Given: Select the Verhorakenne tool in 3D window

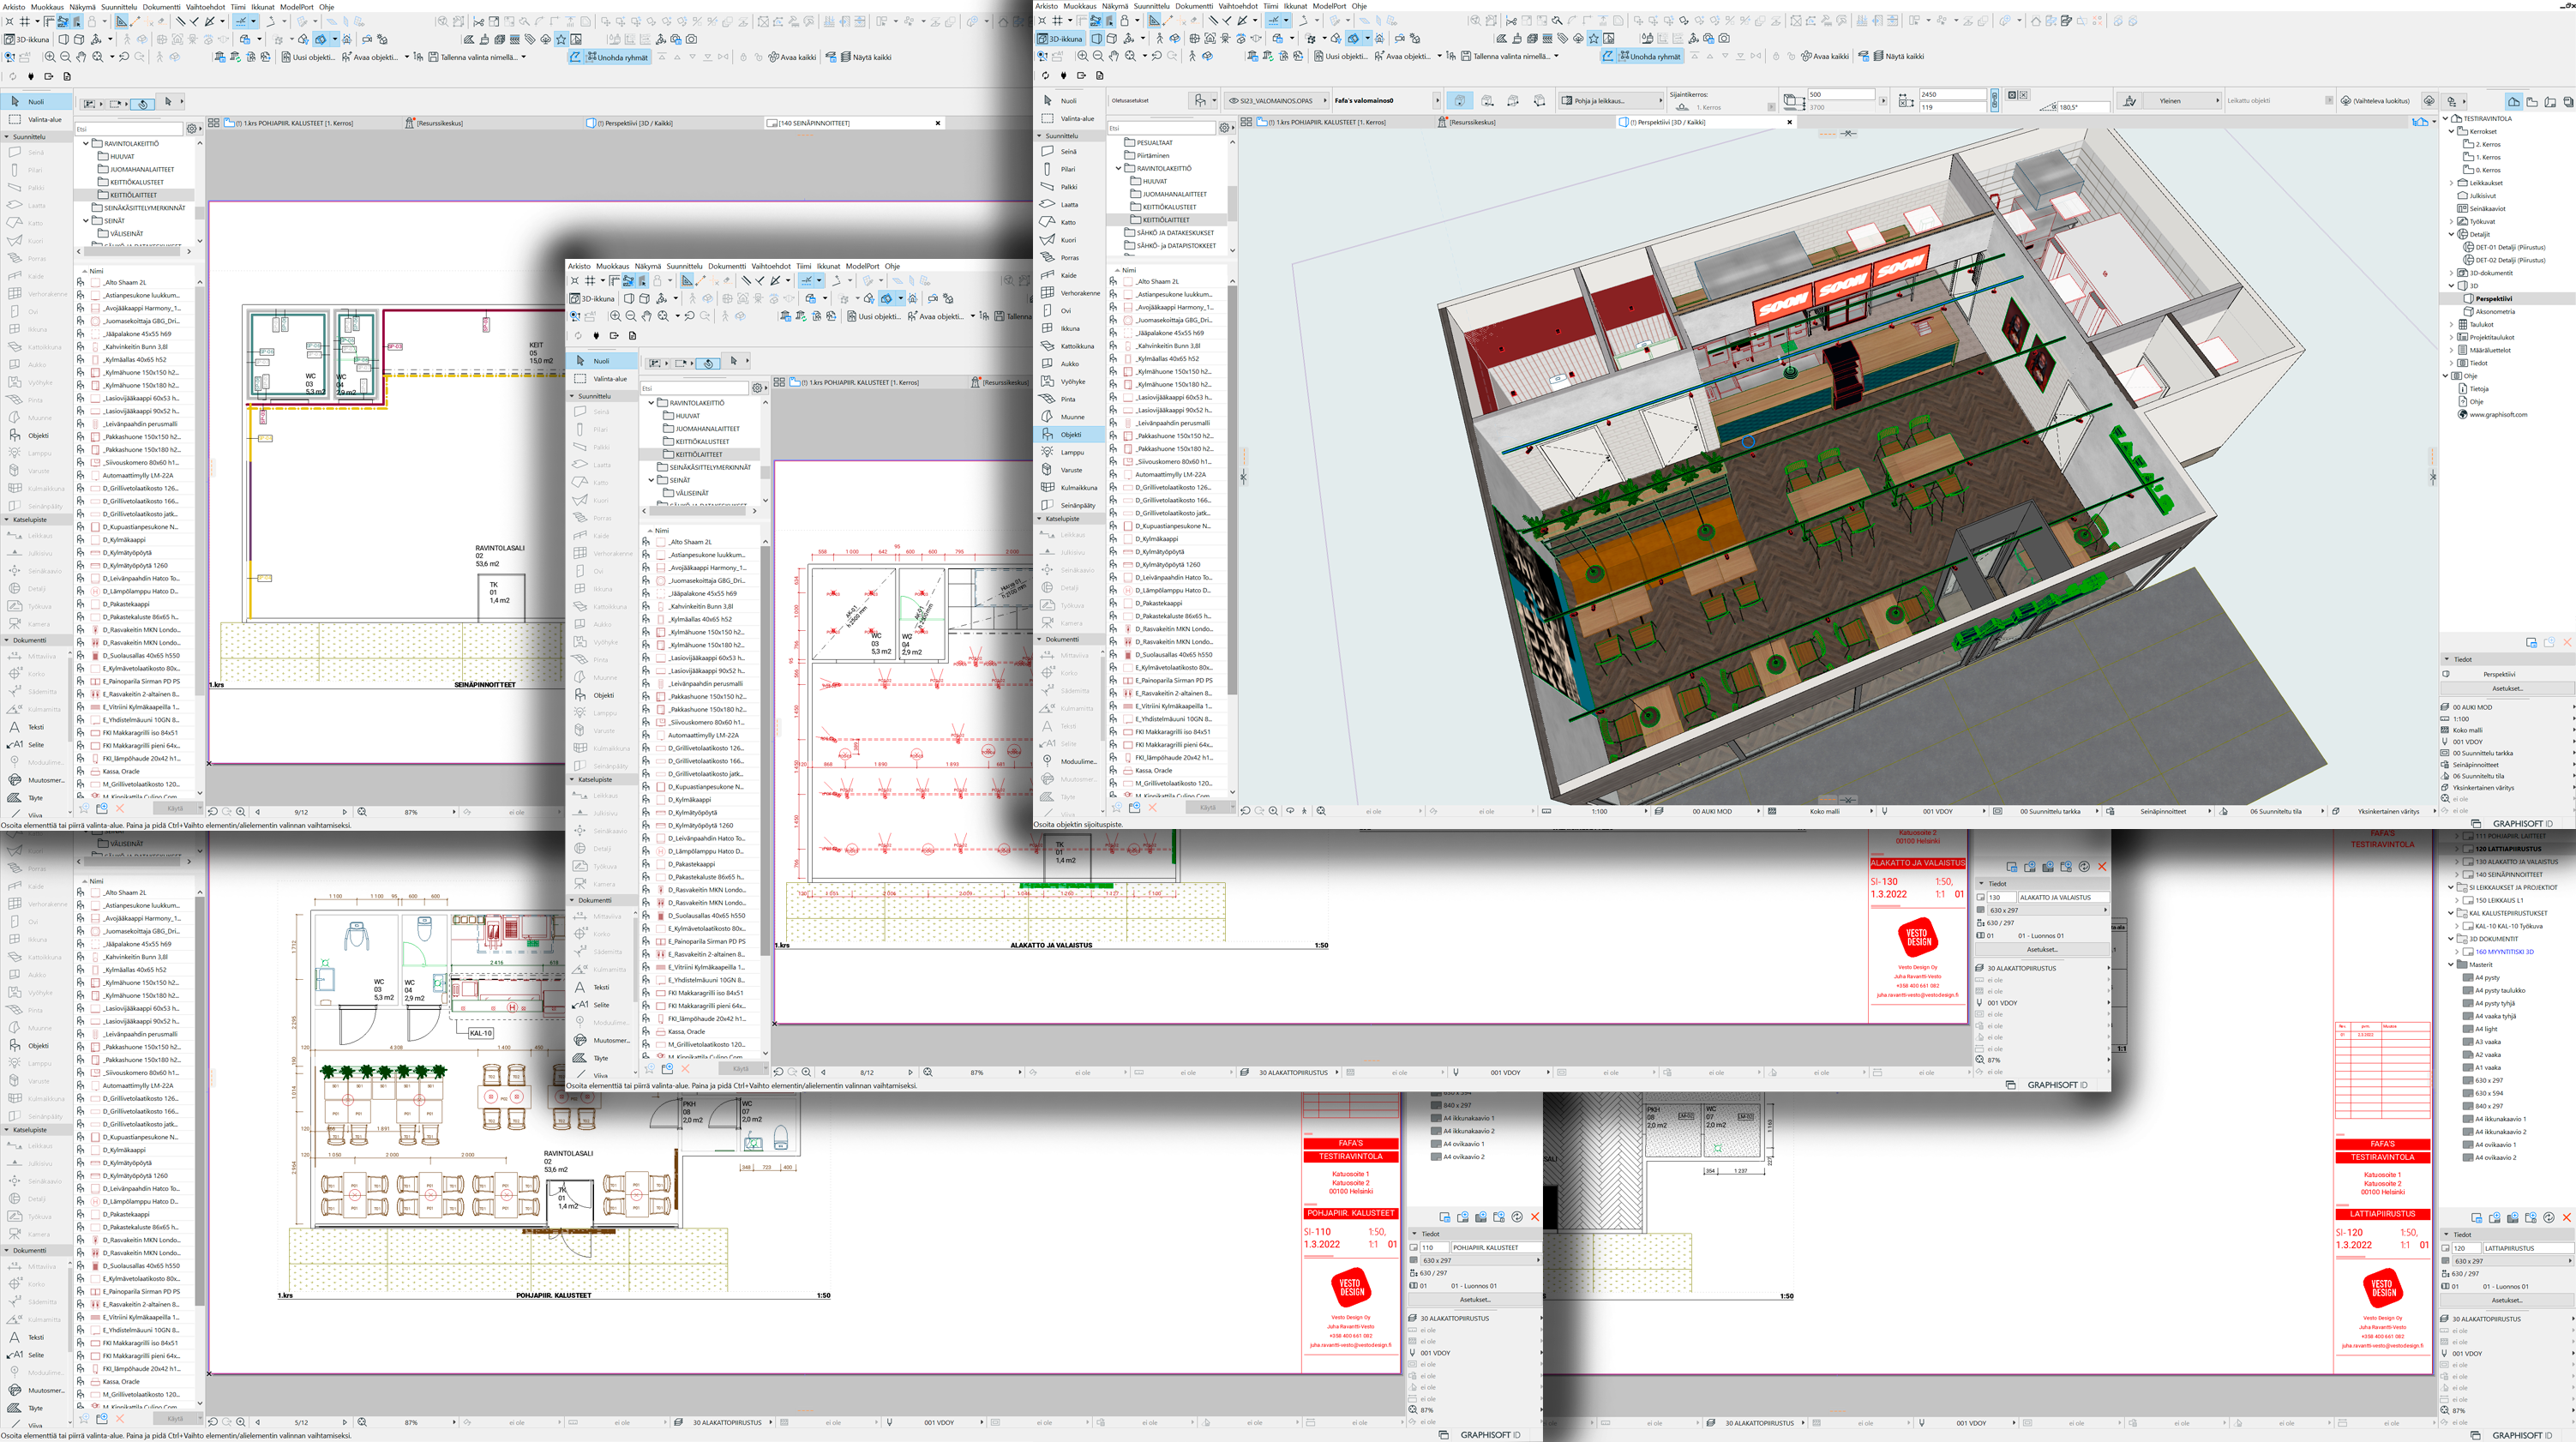Looking at the screenshot, I should click(x=1068, y=293).
